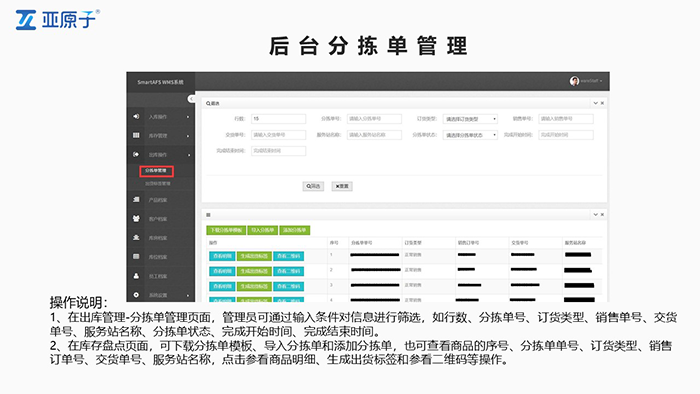Click 查看二维码 in row 3
Image resolution: width=700 pixels, height=394 pixels.
(x=288, y=286)
